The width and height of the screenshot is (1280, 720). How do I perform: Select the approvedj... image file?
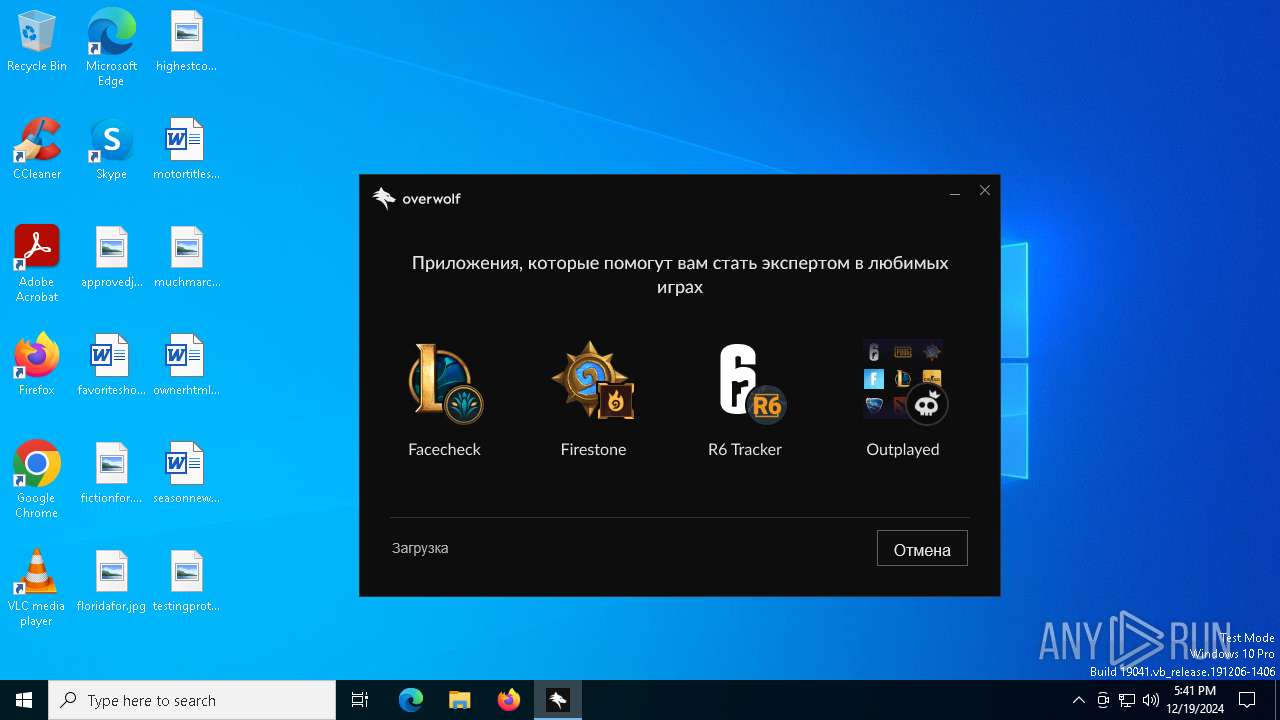(x=111, y=257)
